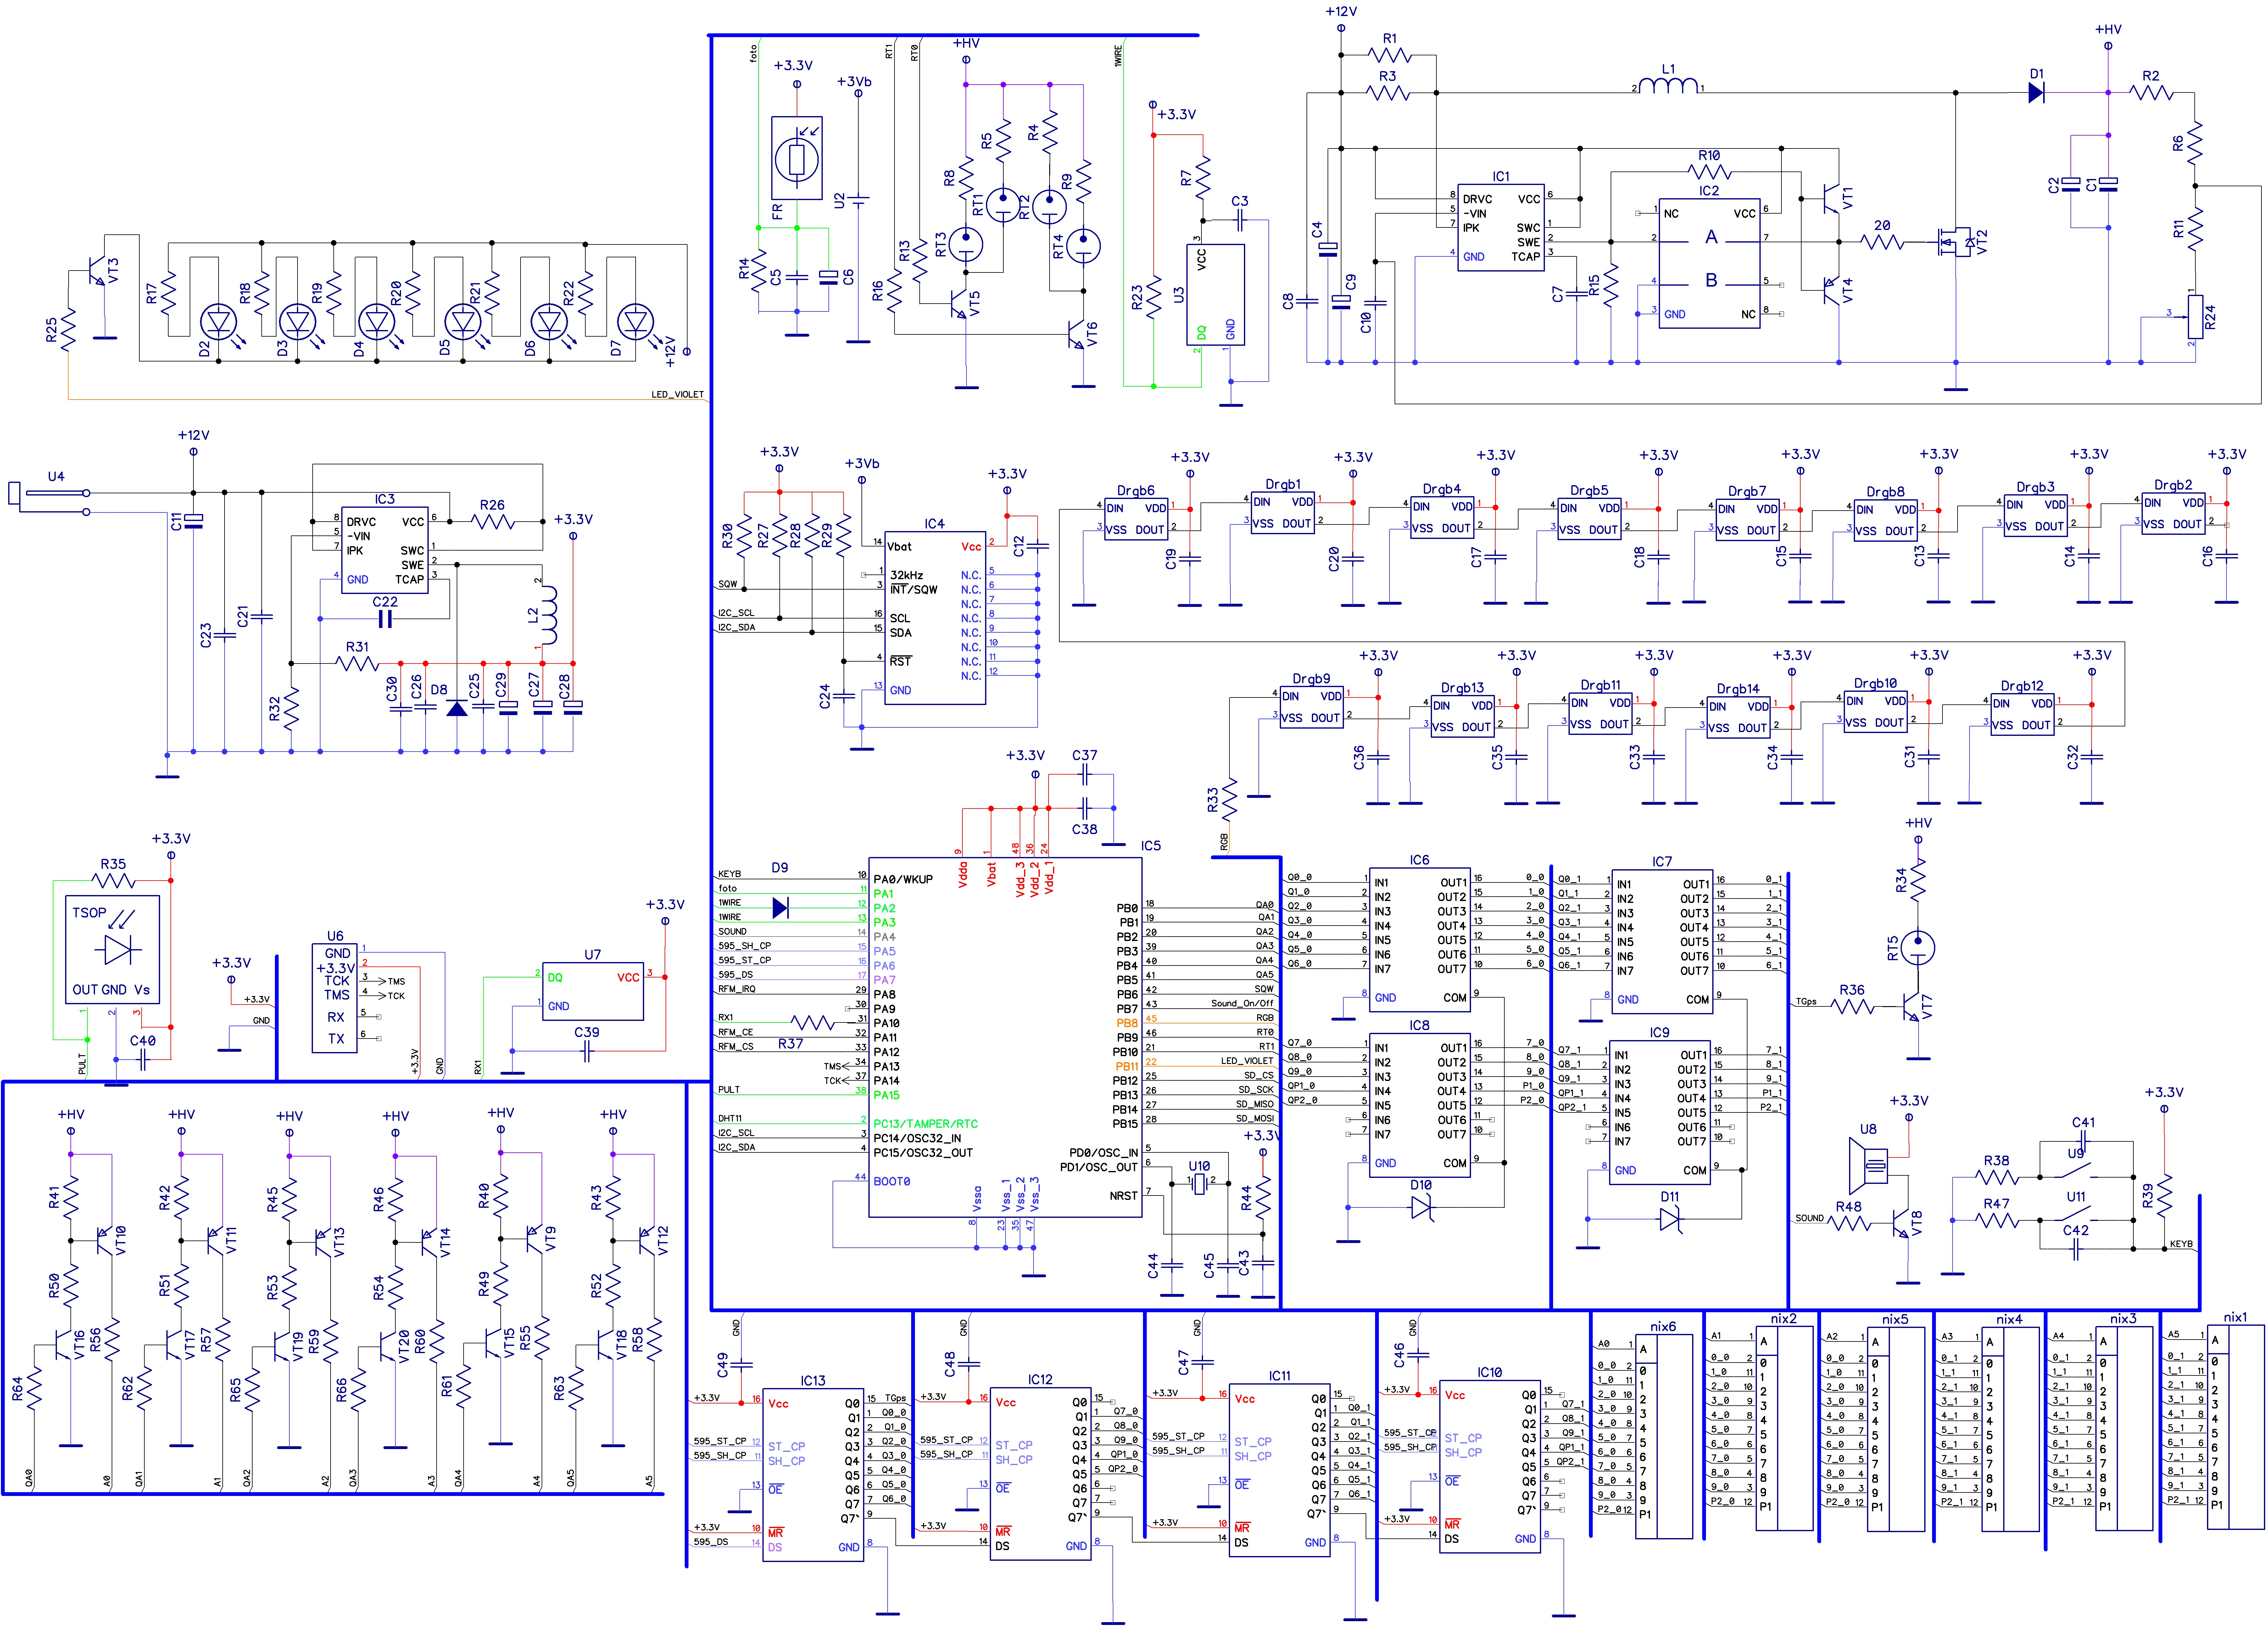Select resistor R26 symbol
2268x1635 pixels.
coord(492,521)
